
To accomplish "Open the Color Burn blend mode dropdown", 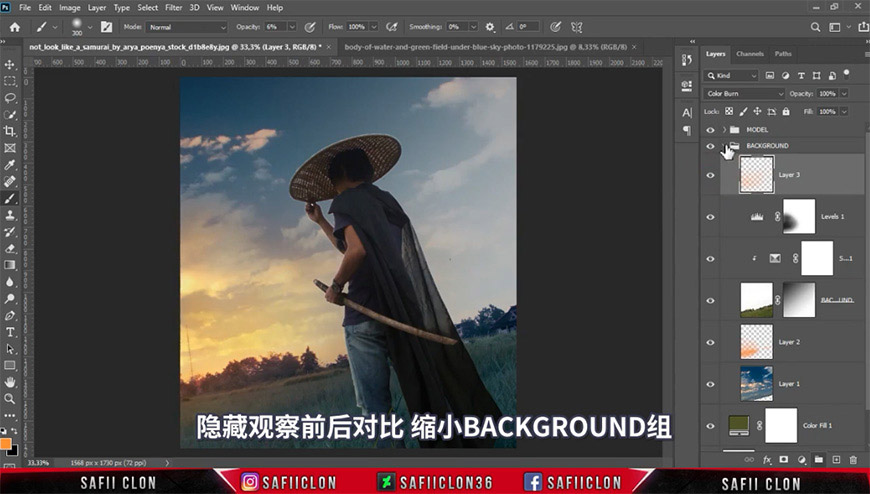I will click(x=744, y=94).
